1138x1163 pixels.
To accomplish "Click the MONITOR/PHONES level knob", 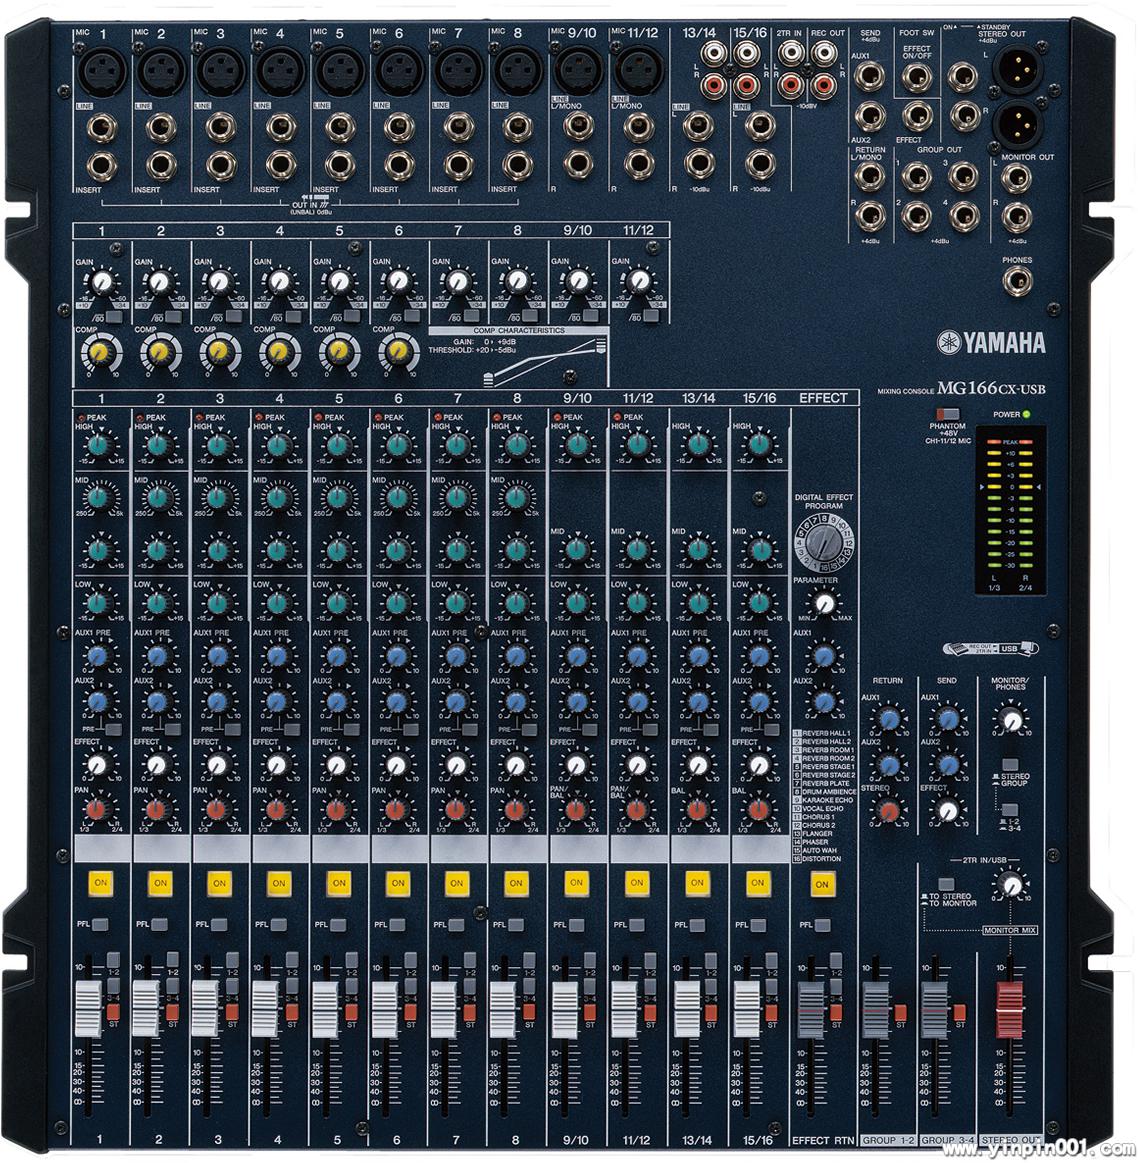I will click(x=1012, y=720).
